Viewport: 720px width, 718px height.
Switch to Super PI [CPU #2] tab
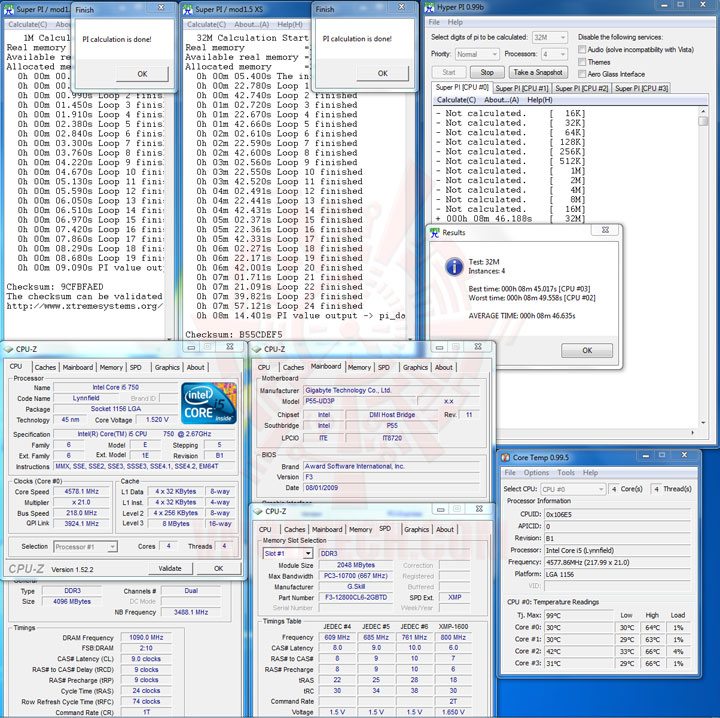581,88
